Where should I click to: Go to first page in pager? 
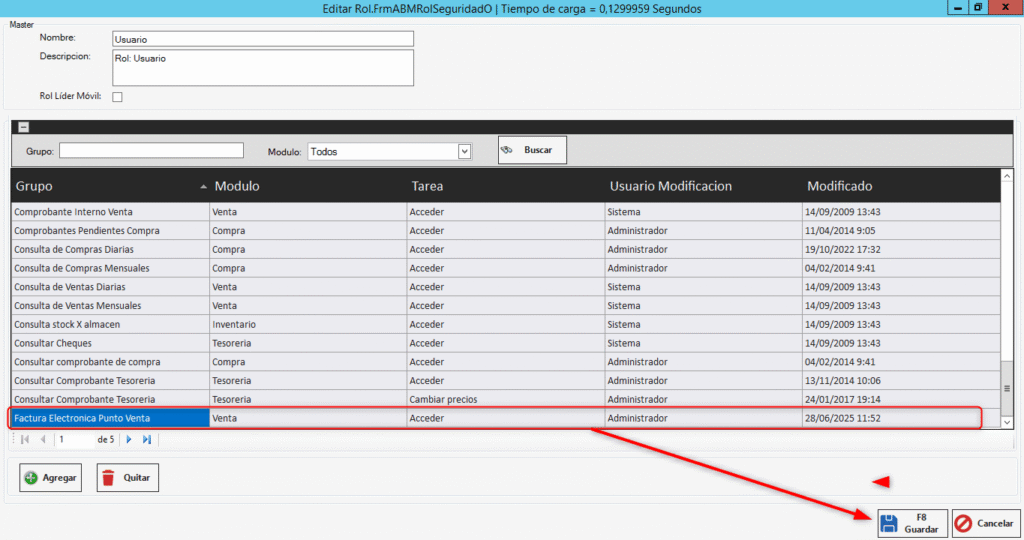point(25,439)
